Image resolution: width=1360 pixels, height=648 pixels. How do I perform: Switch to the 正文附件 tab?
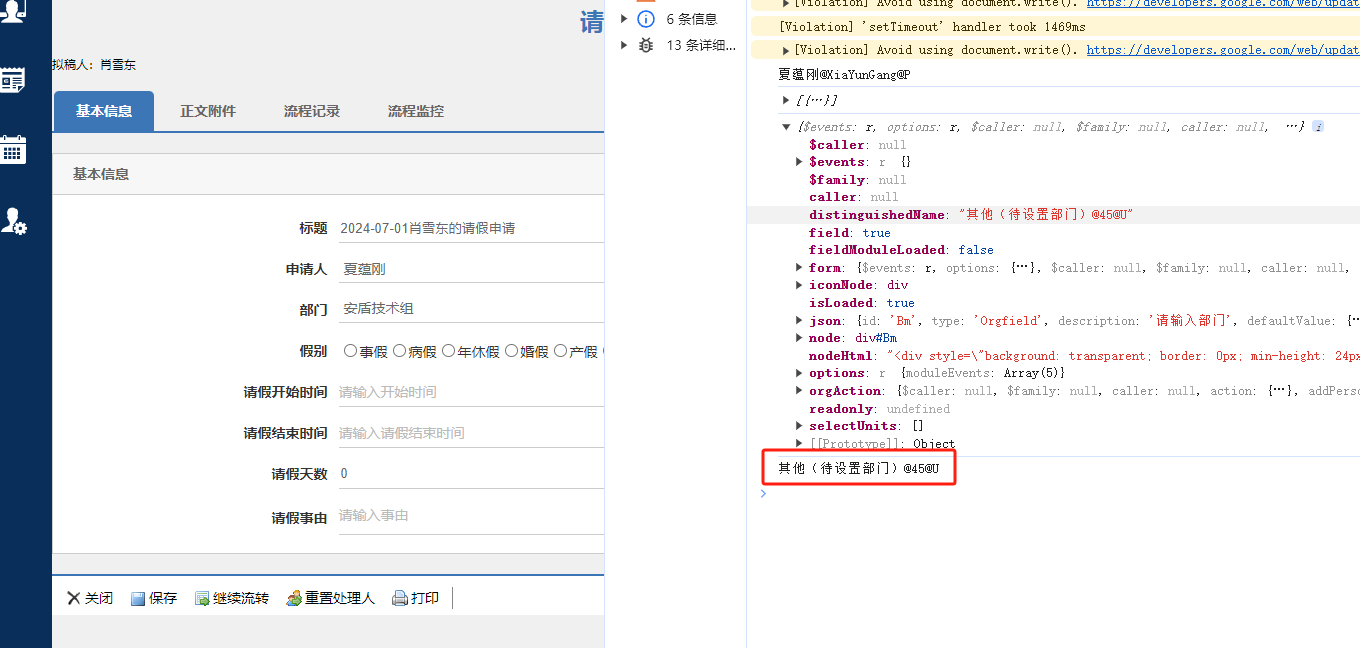coord(208,111)
